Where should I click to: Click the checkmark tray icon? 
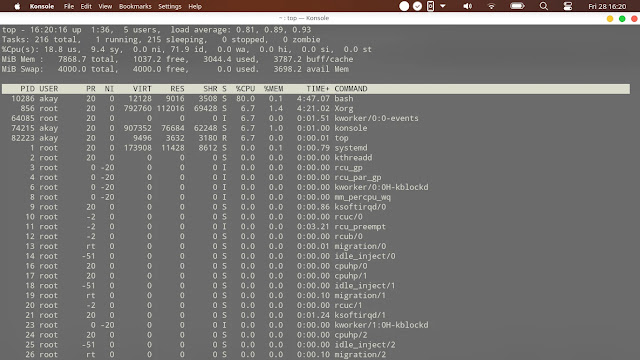[417, 6]
